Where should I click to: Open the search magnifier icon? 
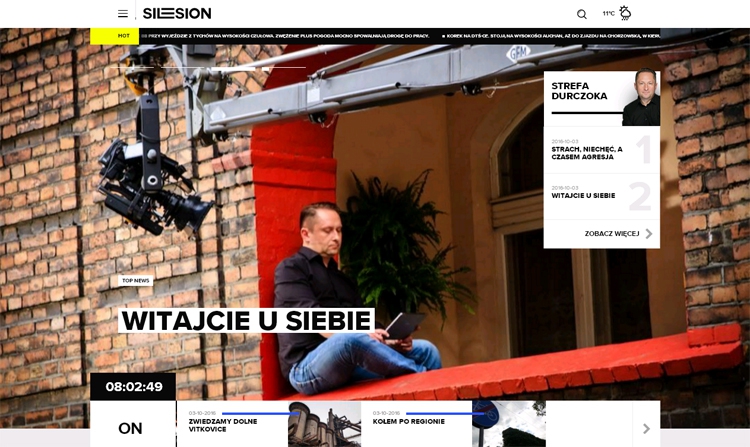click(x=582, y=14)
